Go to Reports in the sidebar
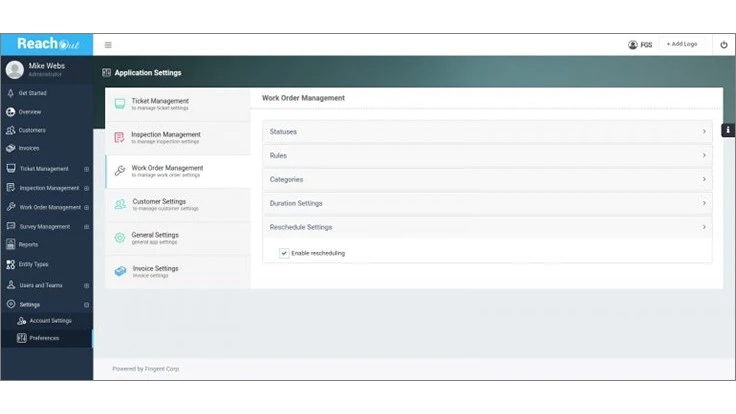The height and width of the screenshot is (414, 736). [x=28, y=245]
